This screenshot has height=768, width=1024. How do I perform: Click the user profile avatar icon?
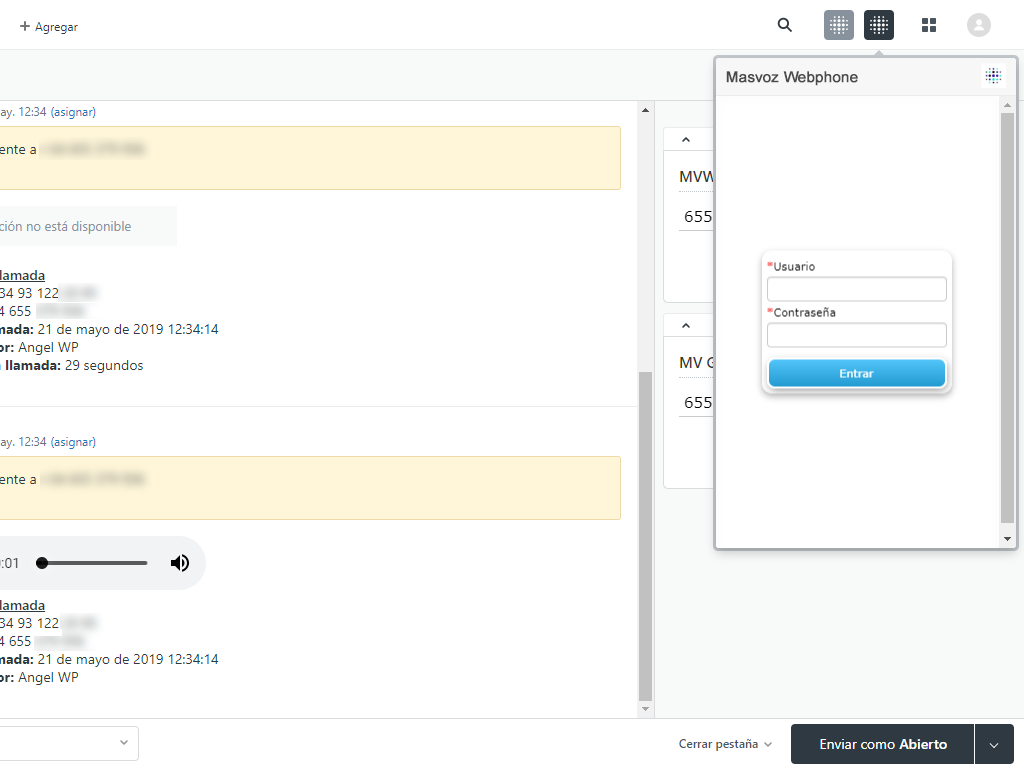pyautogui.click(x=979, y=25)
